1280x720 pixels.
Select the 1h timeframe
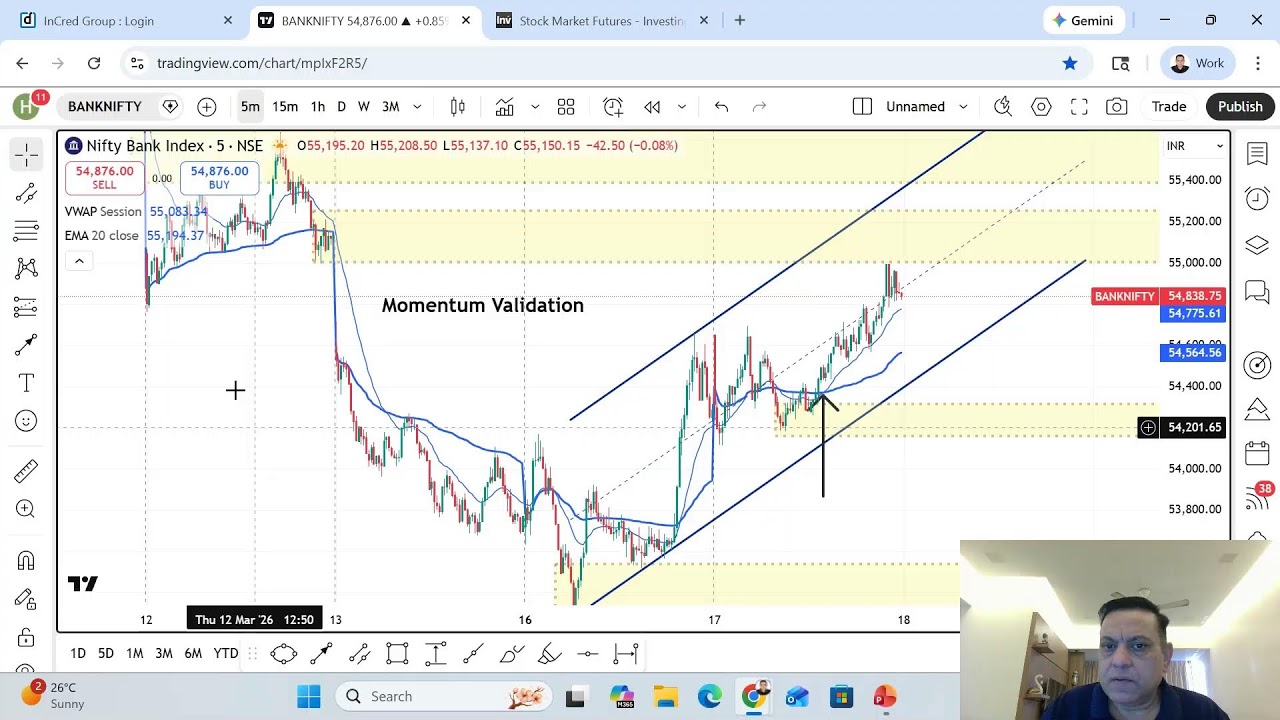(x=317, y=107)
